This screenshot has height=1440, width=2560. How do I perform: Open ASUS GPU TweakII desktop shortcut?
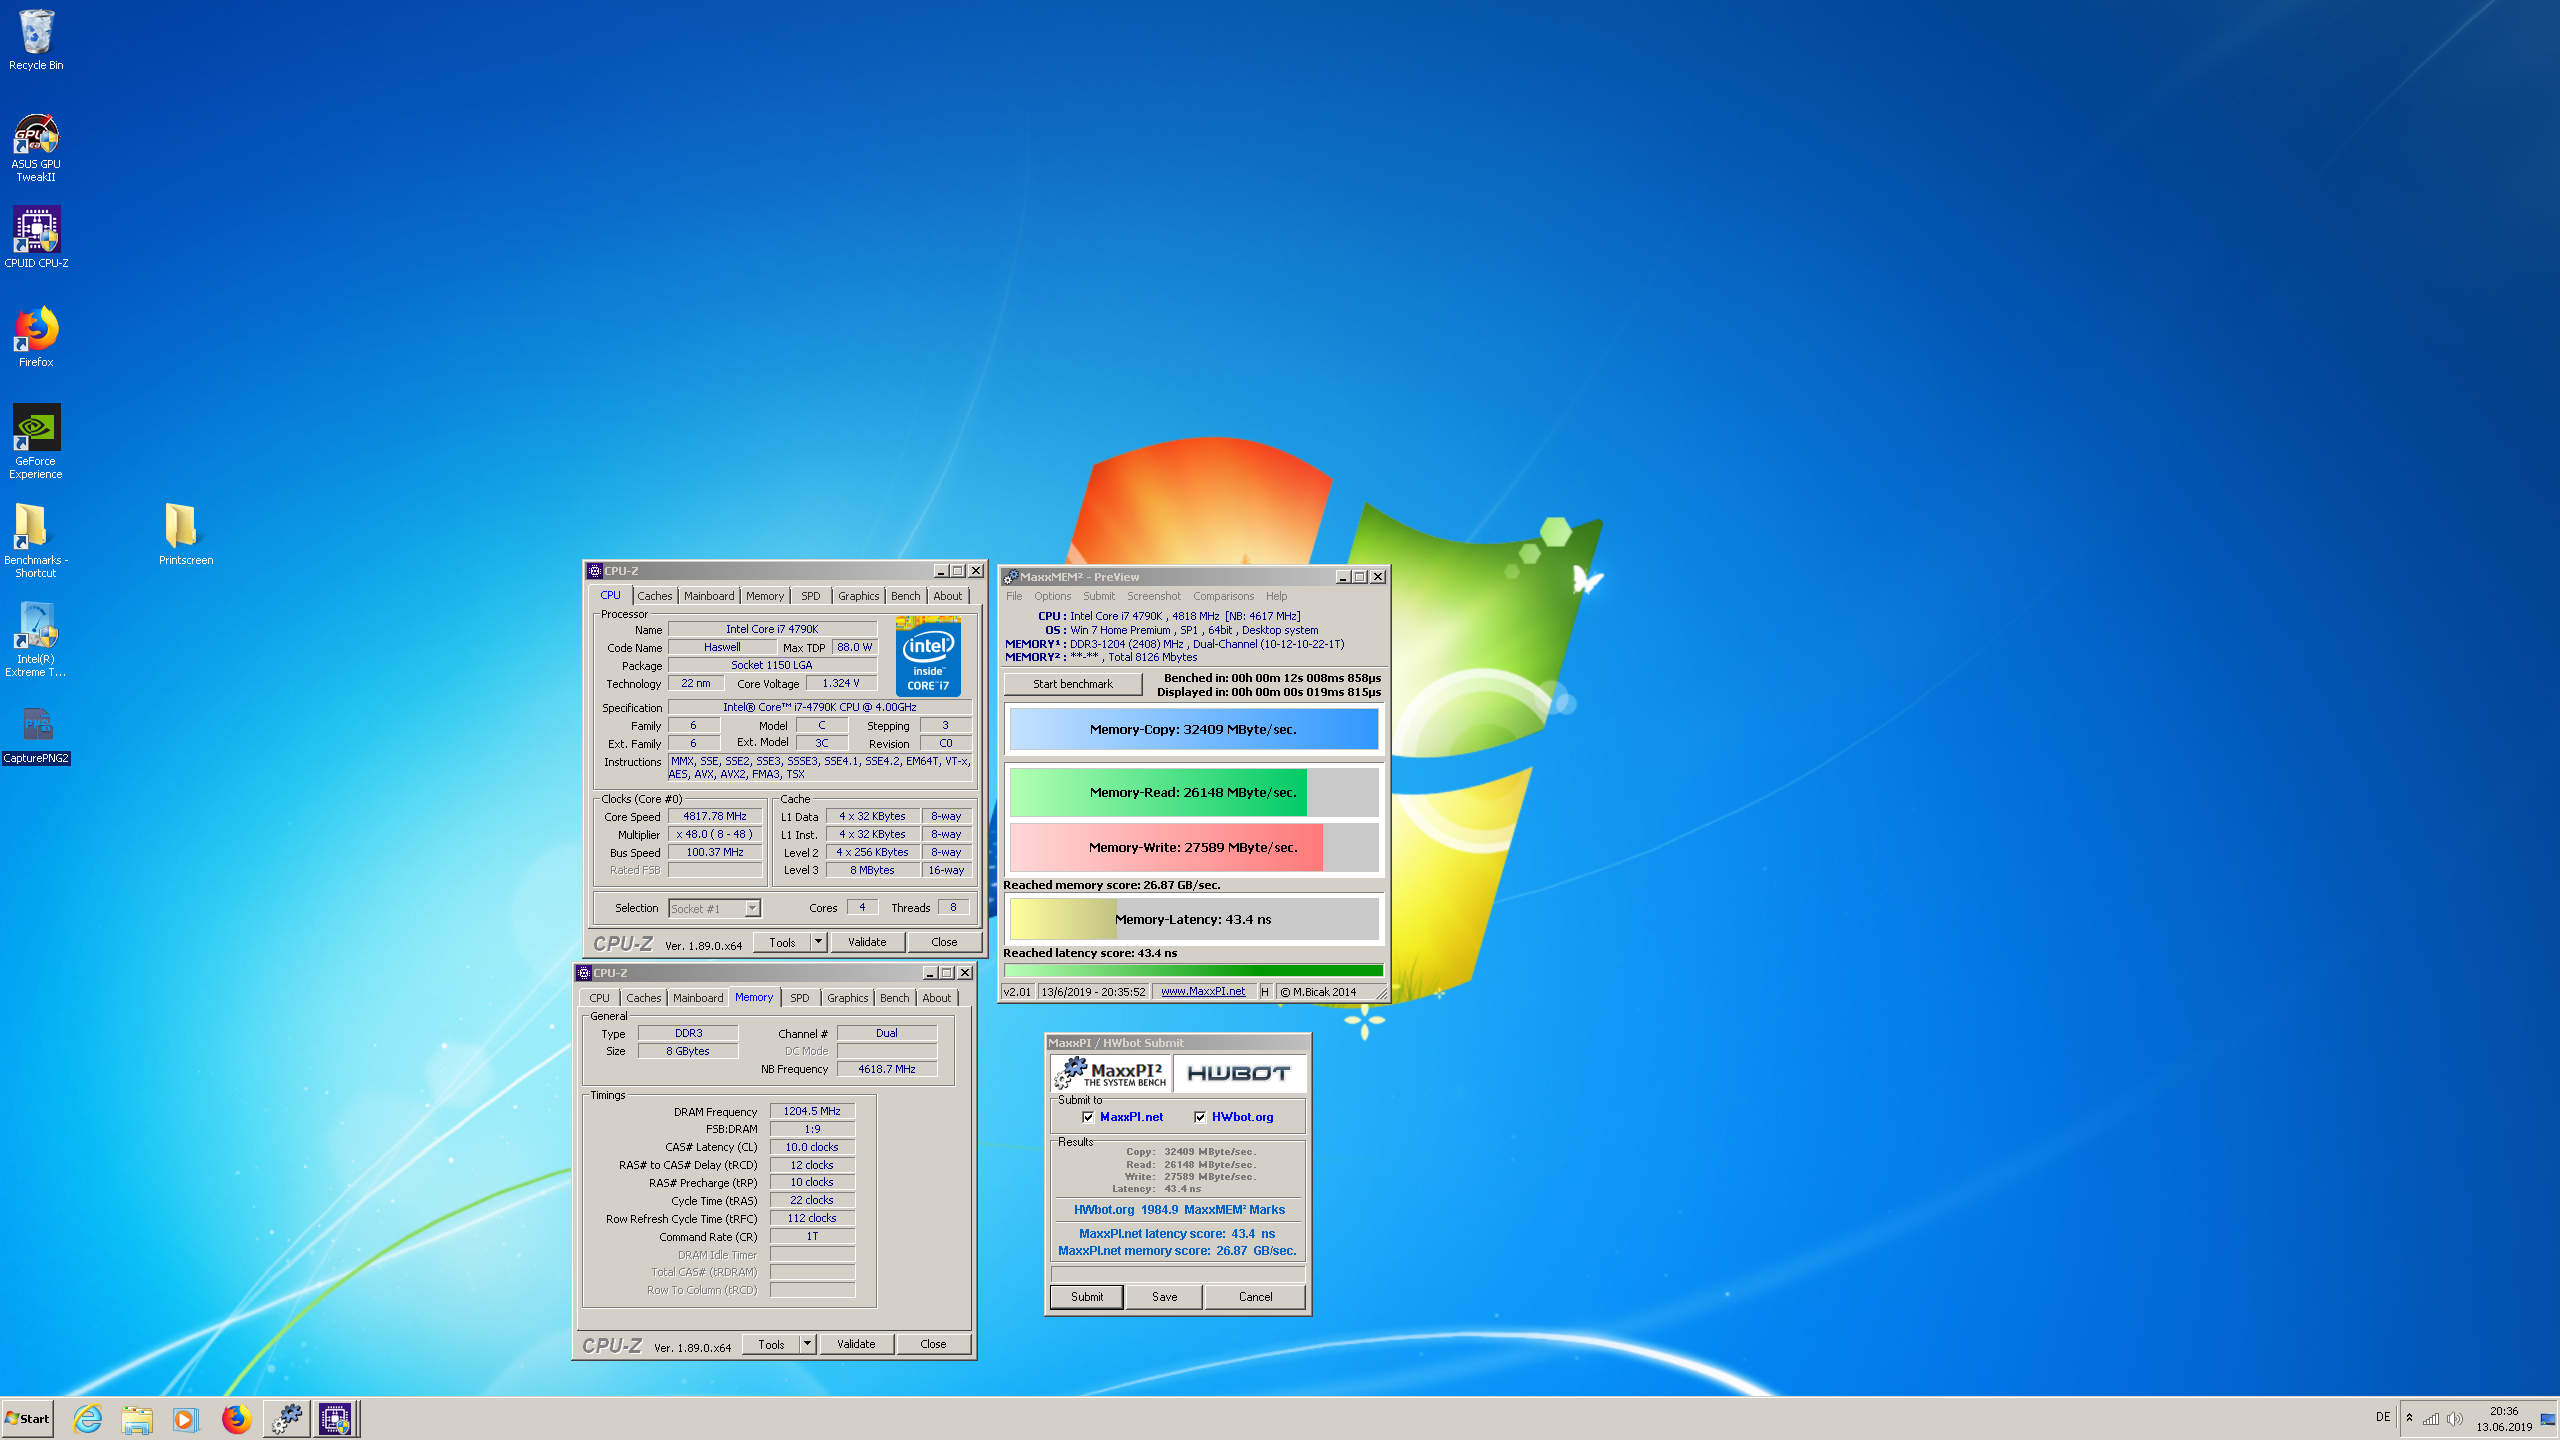point(36,148)
